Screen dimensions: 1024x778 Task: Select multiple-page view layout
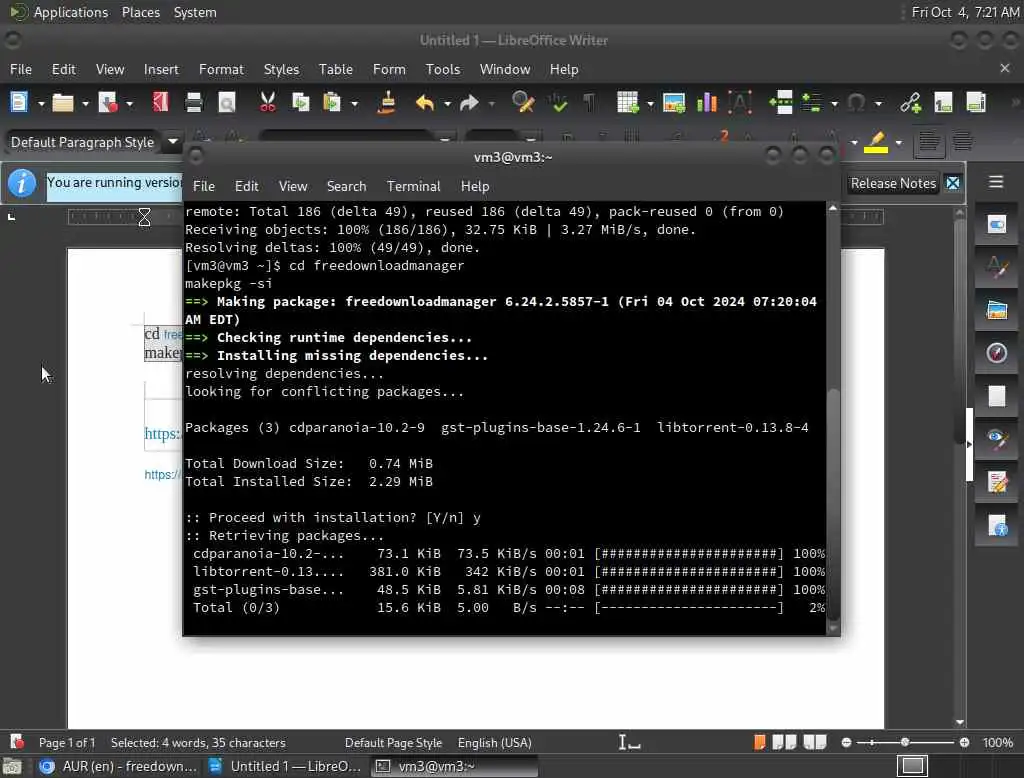pos(784,743)
